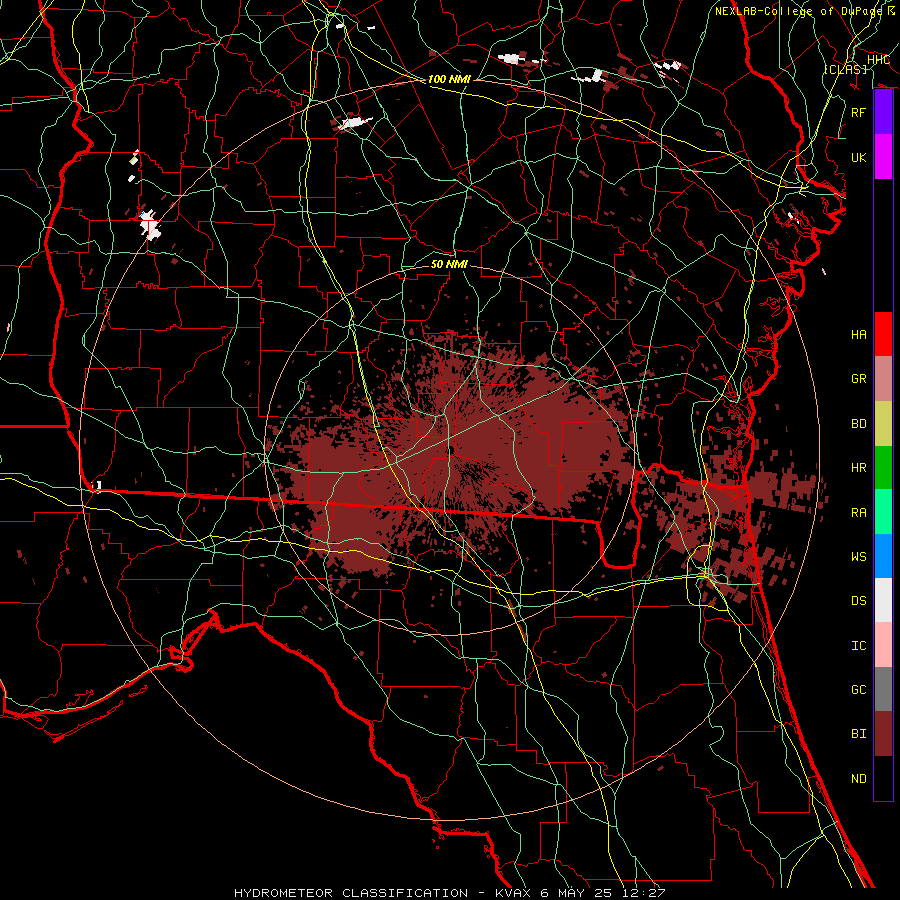Screen dimensions: 900x900
Task: Click the 12:27 timestamp text
Action: click(643, 893)
